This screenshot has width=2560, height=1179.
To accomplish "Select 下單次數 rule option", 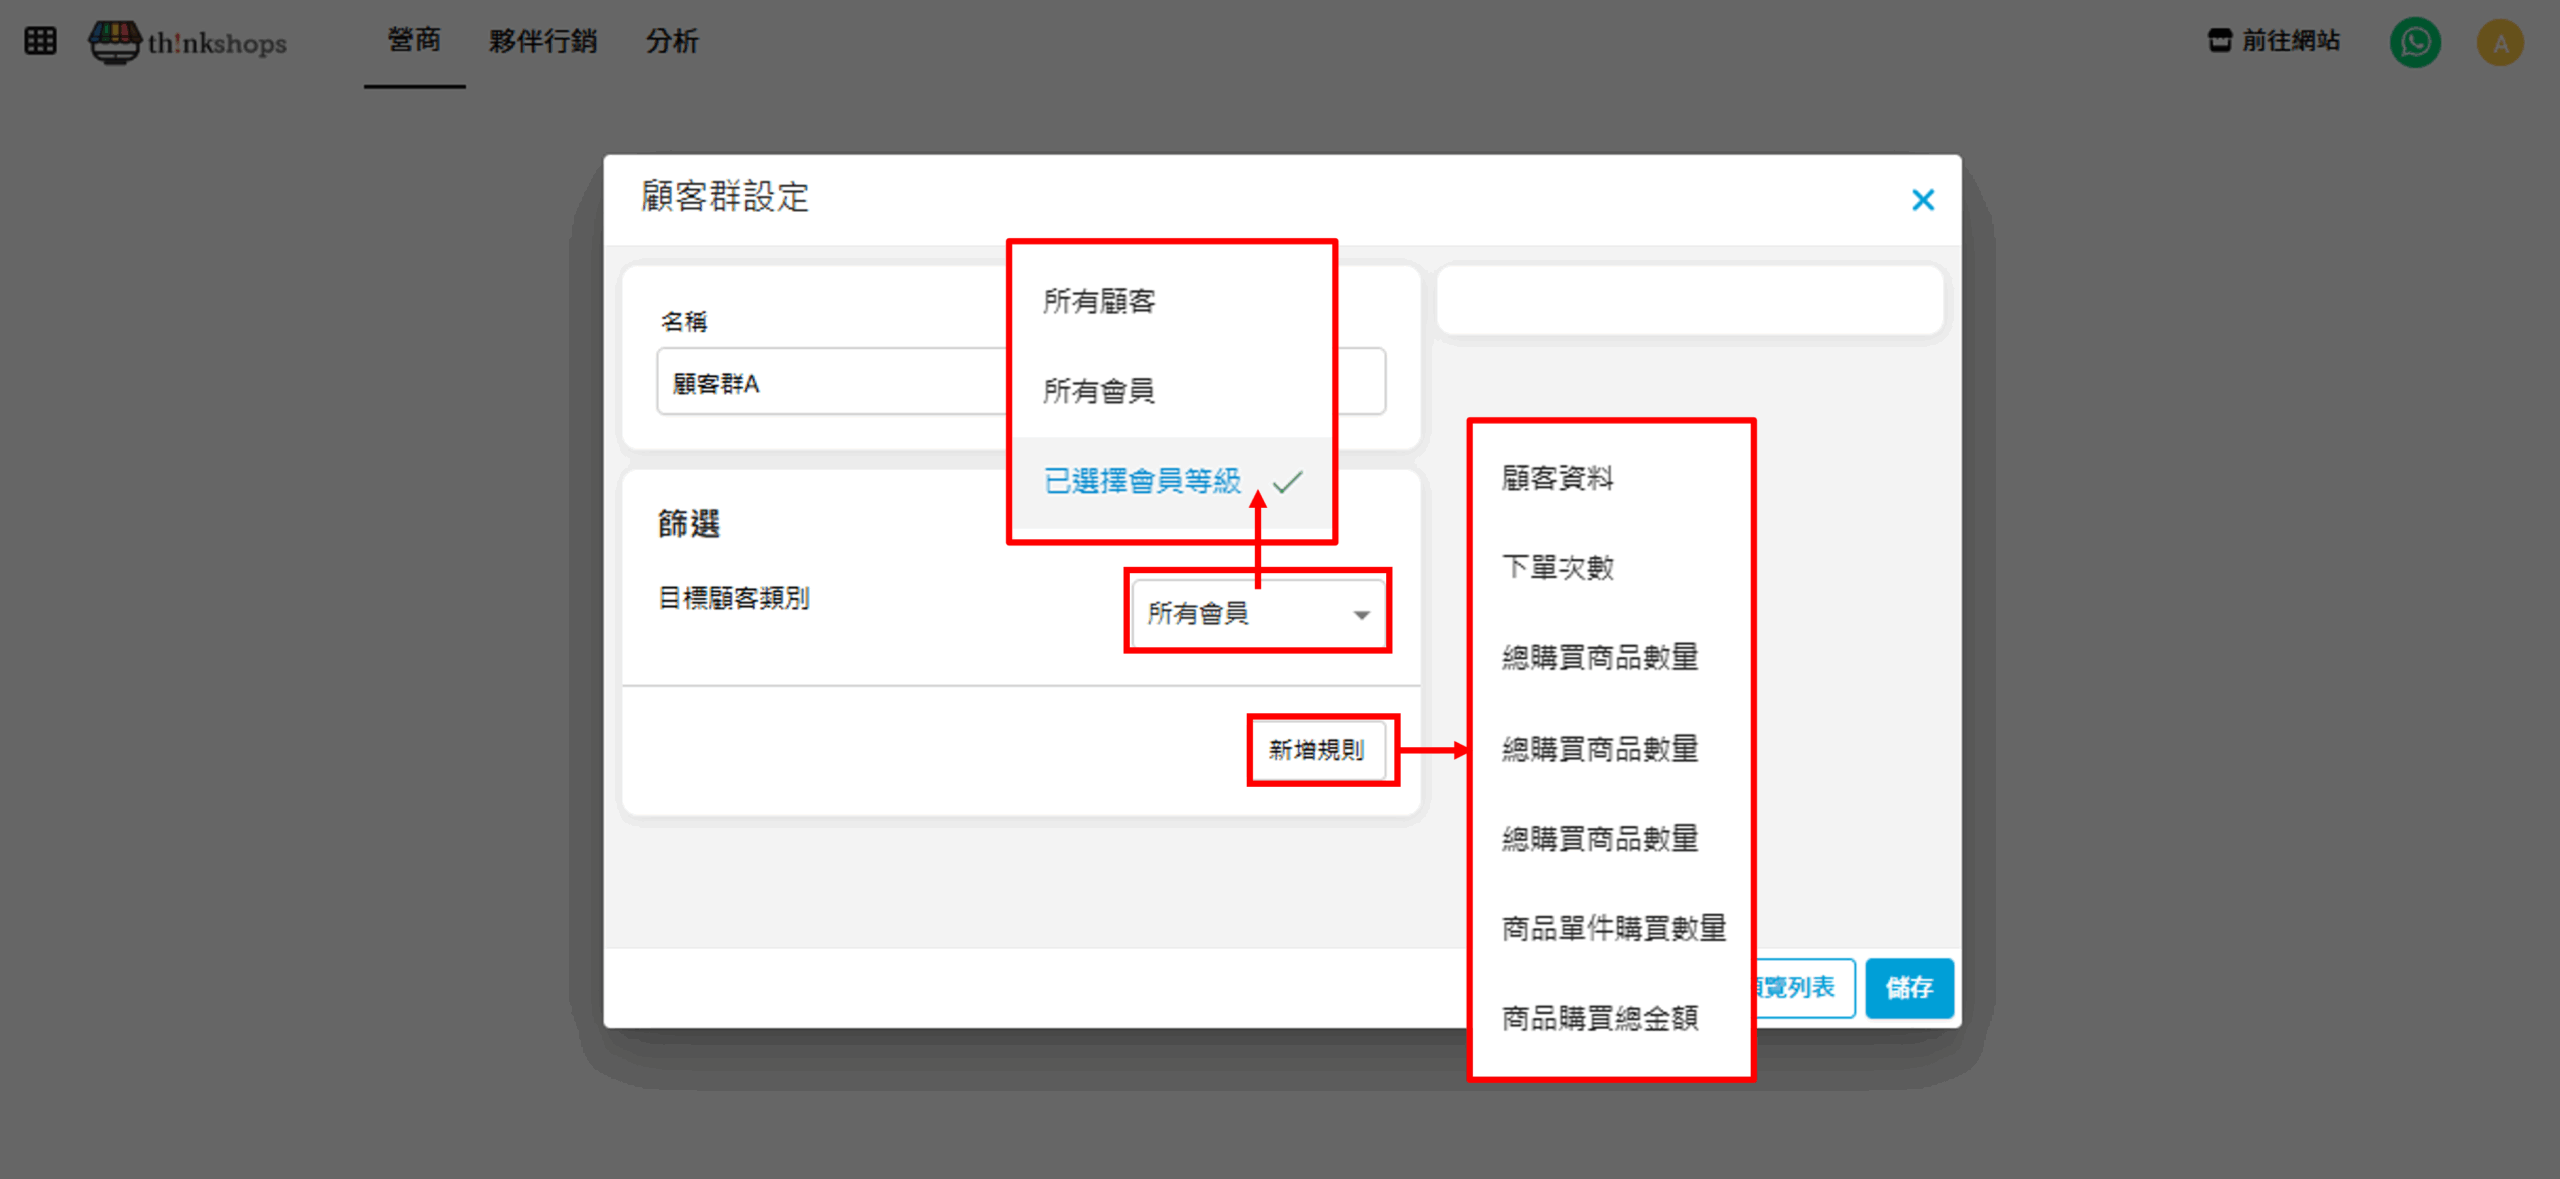I will click(1557, 568).
